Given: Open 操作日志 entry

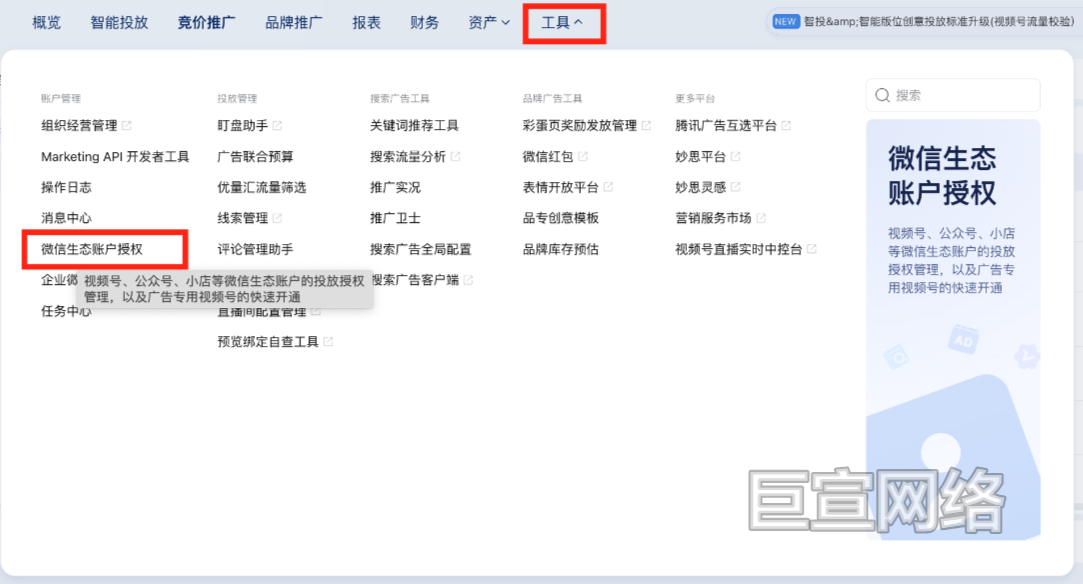Looking at the screenshot, I should tap(66, 187).
